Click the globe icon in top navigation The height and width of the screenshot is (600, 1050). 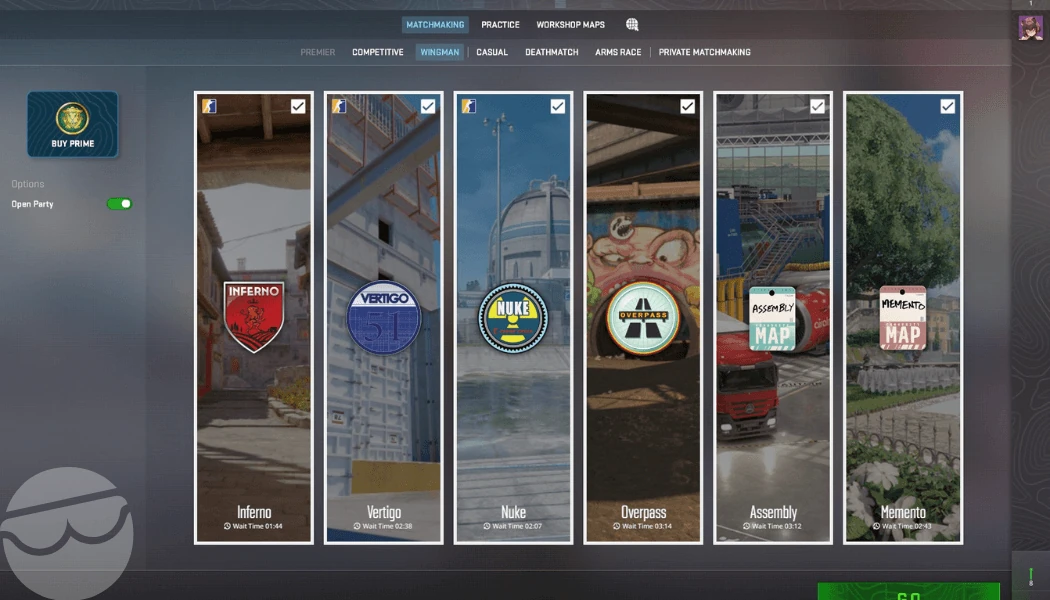pos(632,25)
